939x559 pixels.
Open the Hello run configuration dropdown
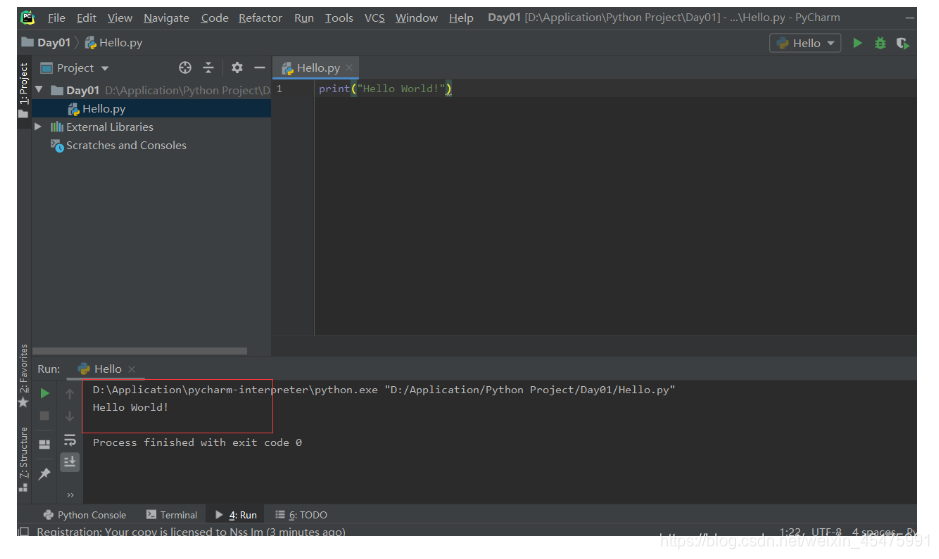805,43
